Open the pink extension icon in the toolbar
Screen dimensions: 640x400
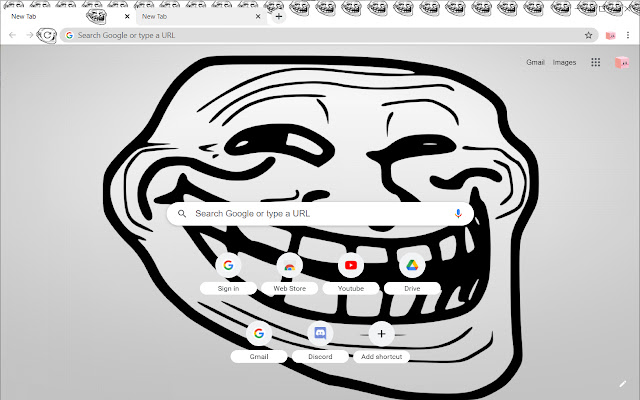(610, 36)
